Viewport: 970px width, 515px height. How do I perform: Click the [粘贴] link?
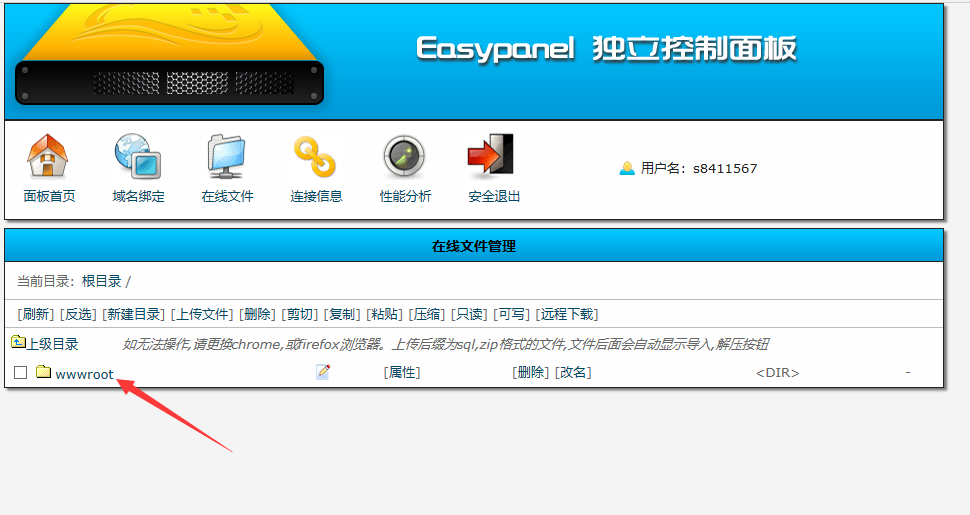pyautogui.click(x=385, y=314)
